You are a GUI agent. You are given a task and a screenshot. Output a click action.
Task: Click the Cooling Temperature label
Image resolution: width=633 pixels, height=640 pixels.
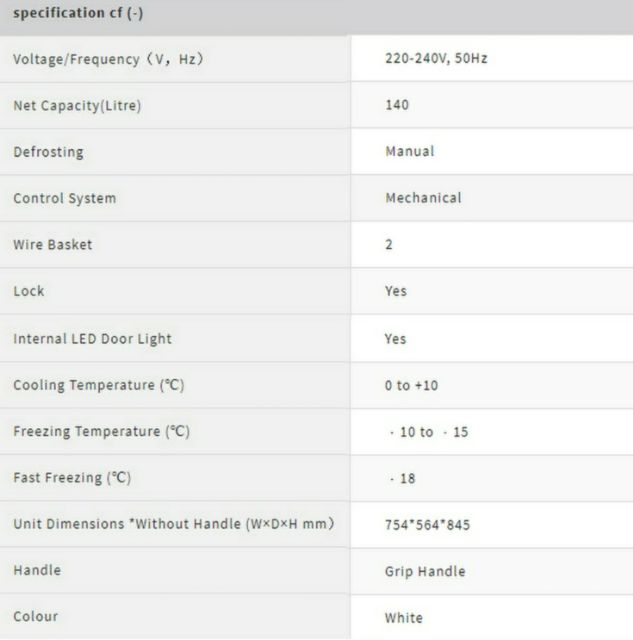(x=99, y=385)
